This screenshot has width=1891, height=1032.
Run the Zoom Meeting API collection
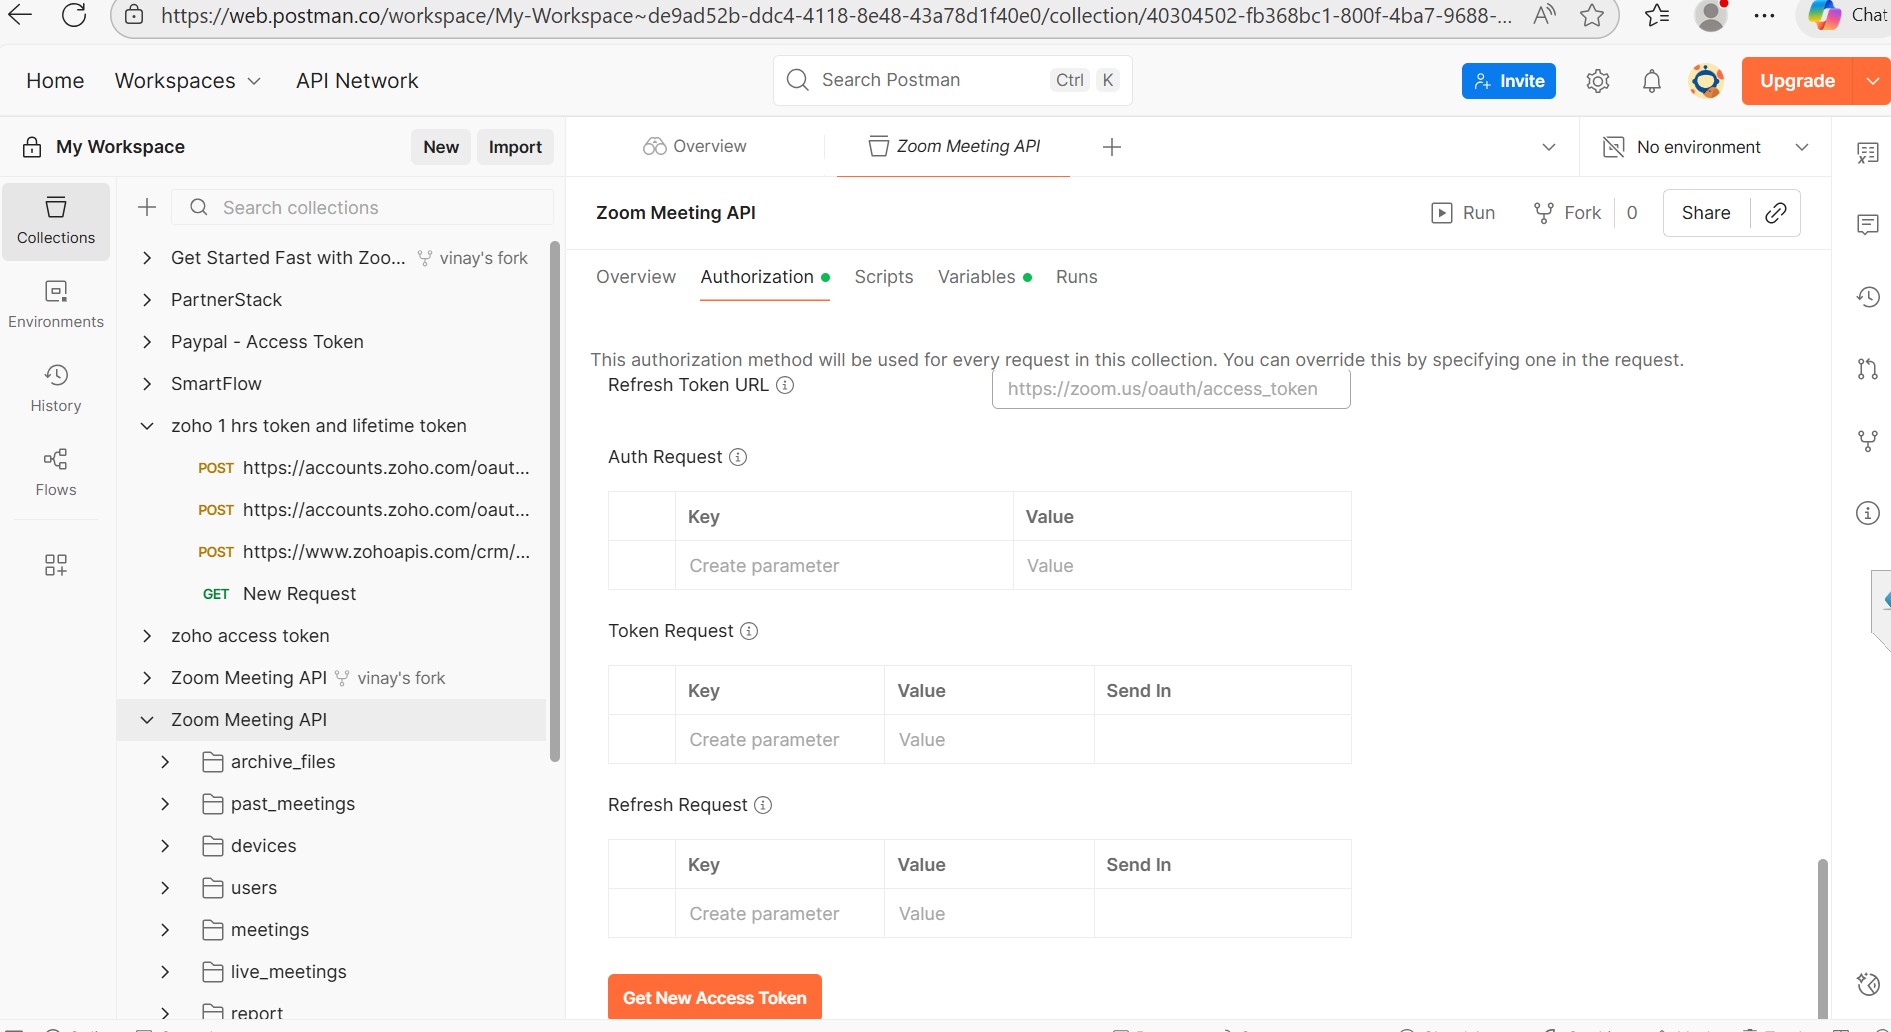click(x=1463, y=213)
